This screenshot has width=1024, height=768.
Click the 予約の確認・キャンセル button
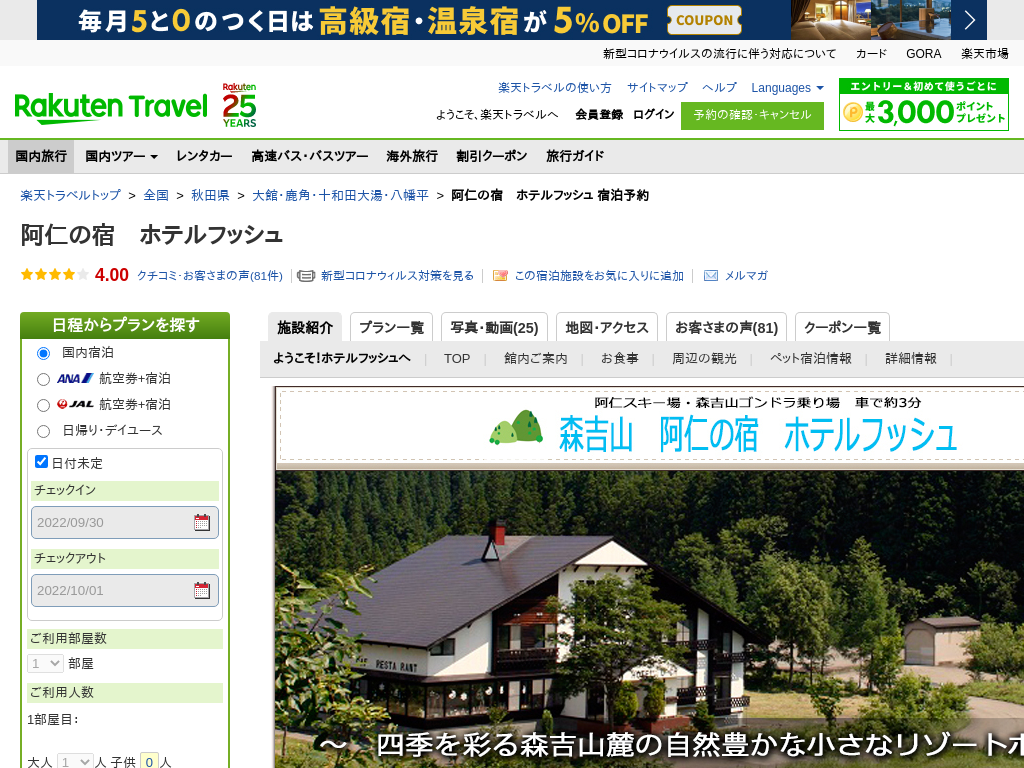coord(752,116)
